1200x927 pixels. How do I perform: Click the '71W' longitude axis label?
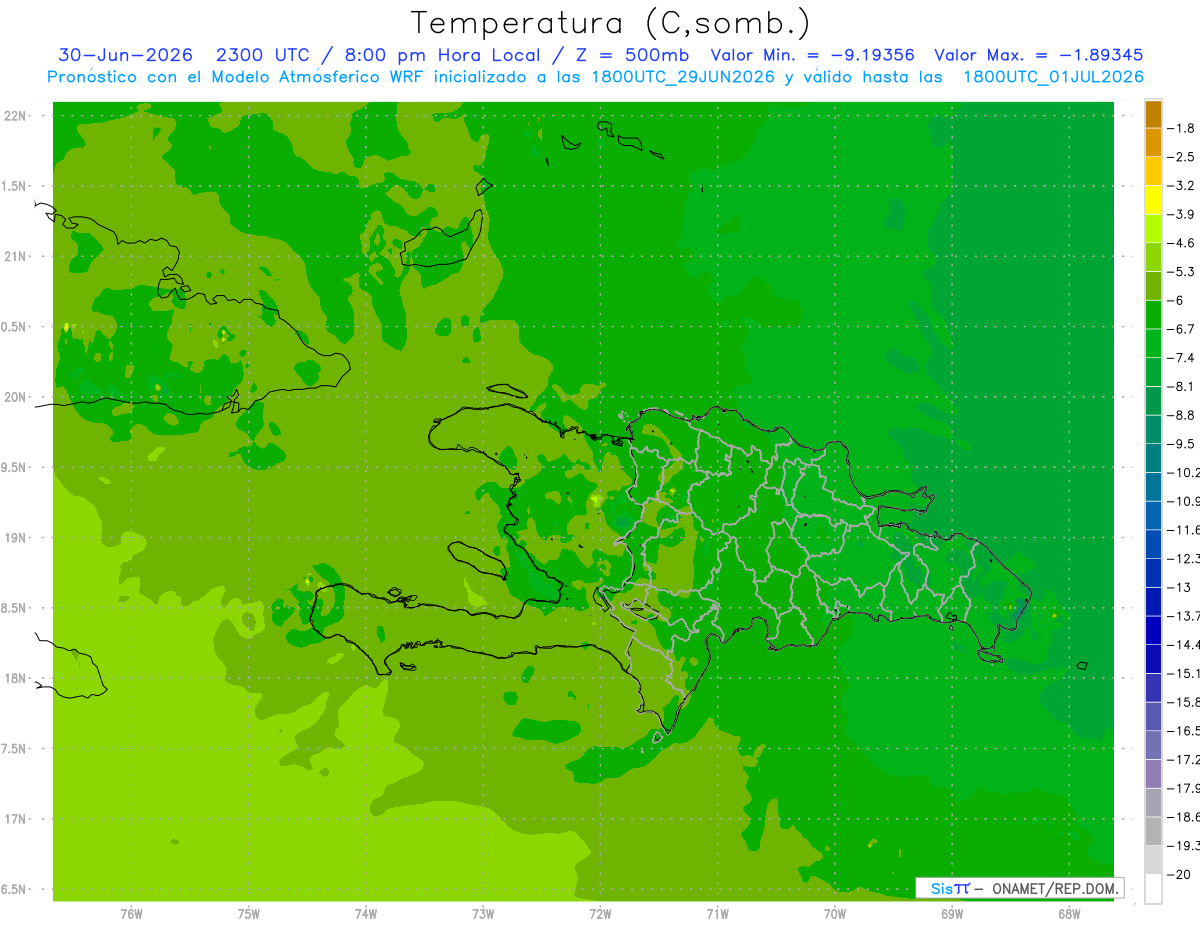point(717,913)
